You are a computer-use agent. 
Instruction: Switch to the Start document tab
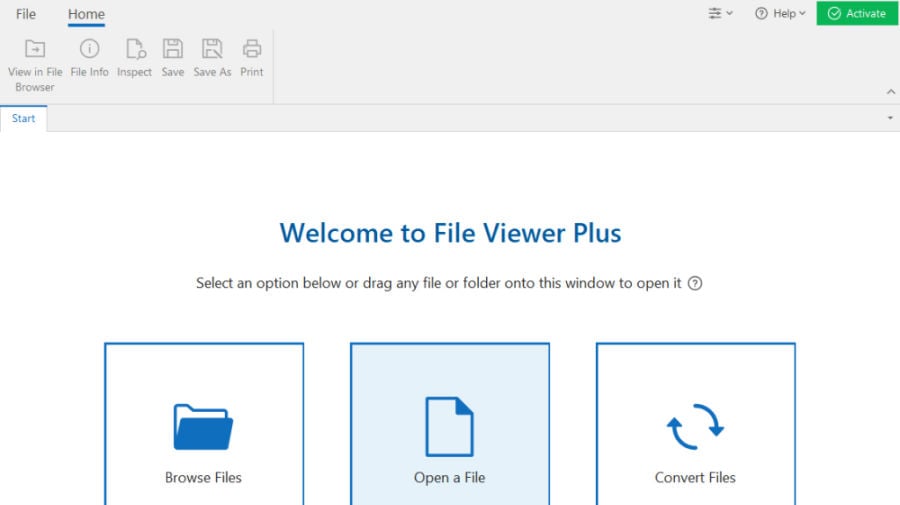(24, 118)
